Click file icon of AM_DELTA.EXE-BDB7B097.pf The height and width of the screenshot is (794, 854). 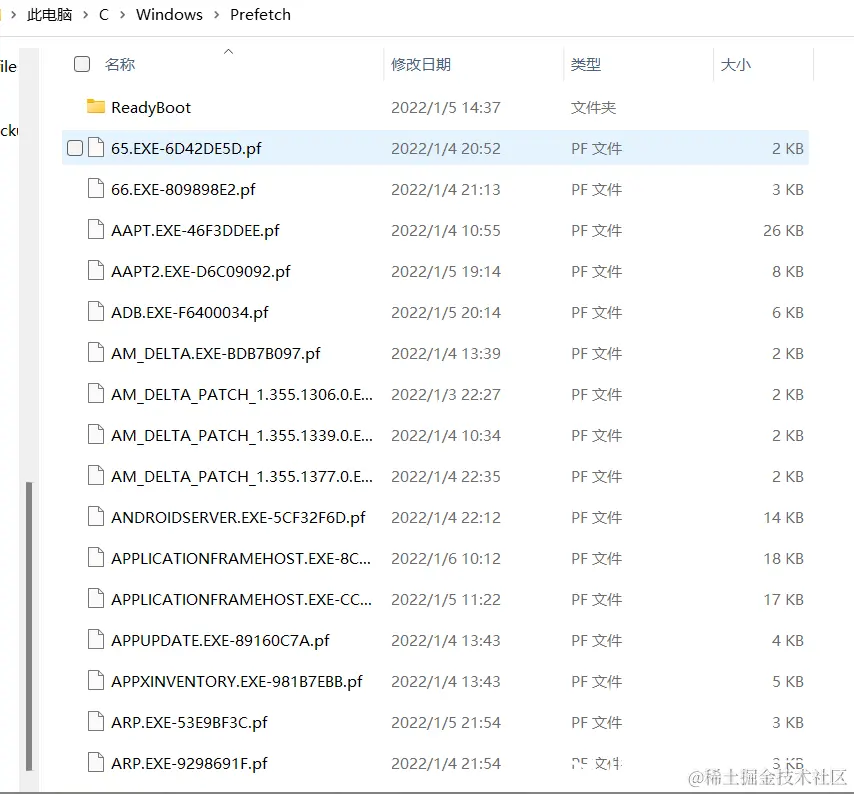point(96,352)
